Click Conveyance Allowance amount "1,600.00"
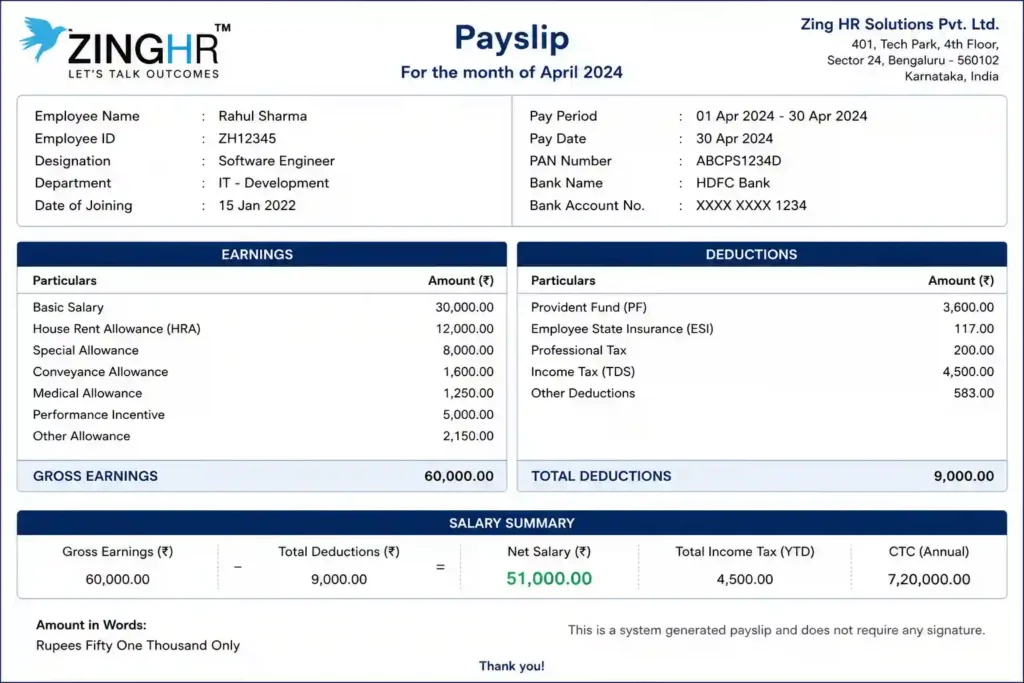 click(468, 372)
